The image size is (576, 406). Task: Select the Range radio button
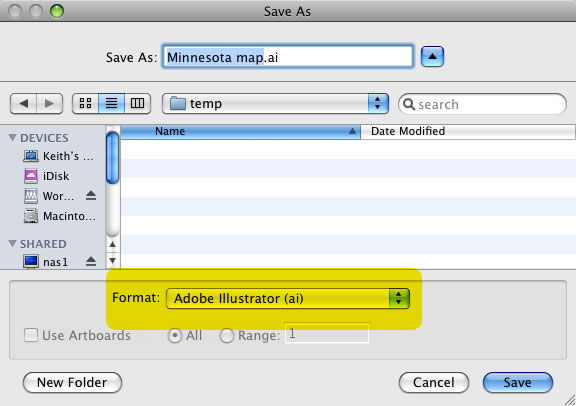click(227, 335)
